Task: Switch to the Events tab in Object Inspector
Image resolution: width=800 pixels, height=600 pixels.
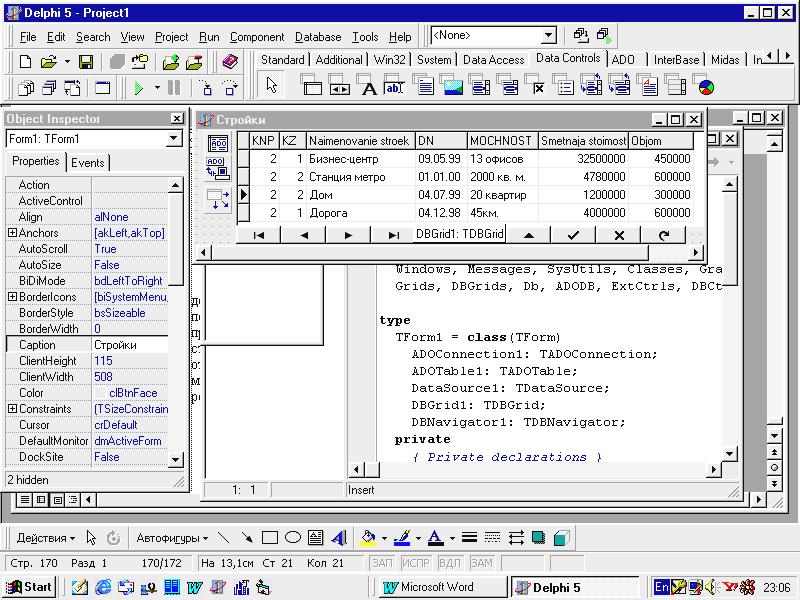Action: (x=87, y=163)
